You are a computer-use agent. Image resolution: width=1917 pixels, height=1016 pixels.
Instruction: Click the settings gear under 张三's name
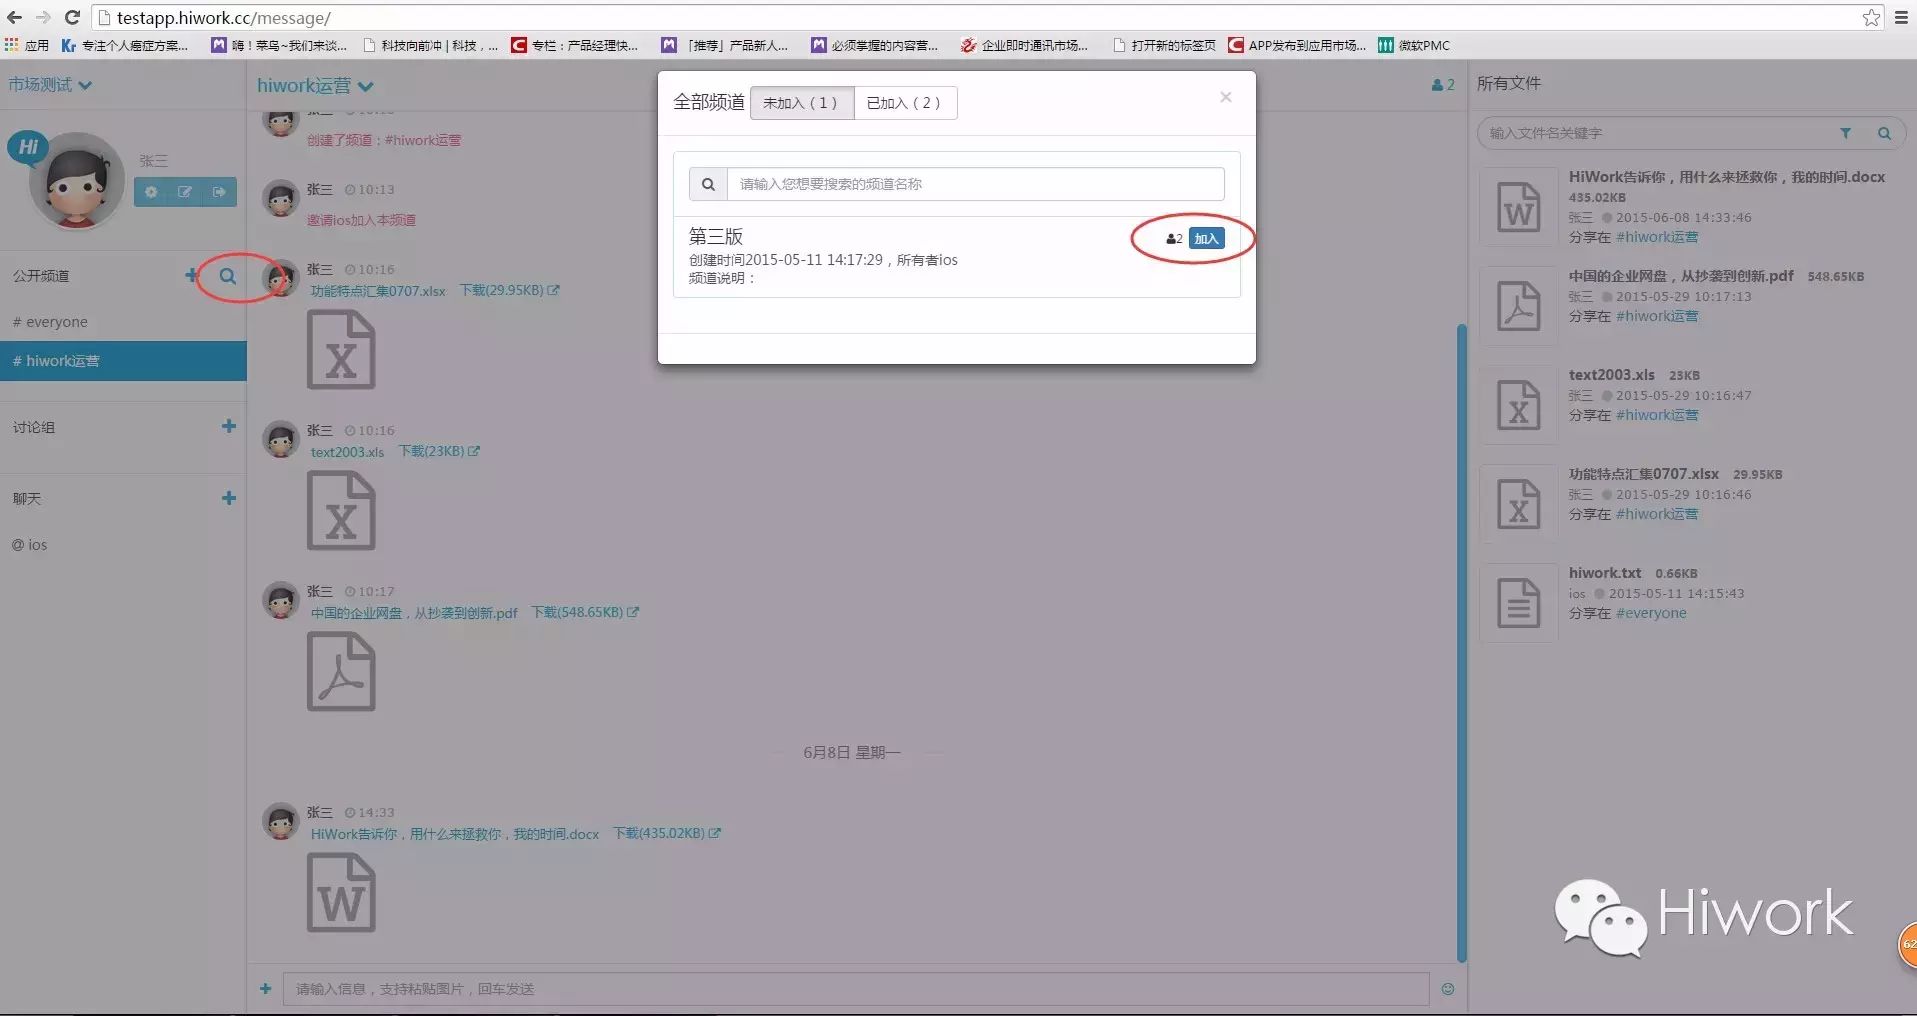click(x=151, y=192)
